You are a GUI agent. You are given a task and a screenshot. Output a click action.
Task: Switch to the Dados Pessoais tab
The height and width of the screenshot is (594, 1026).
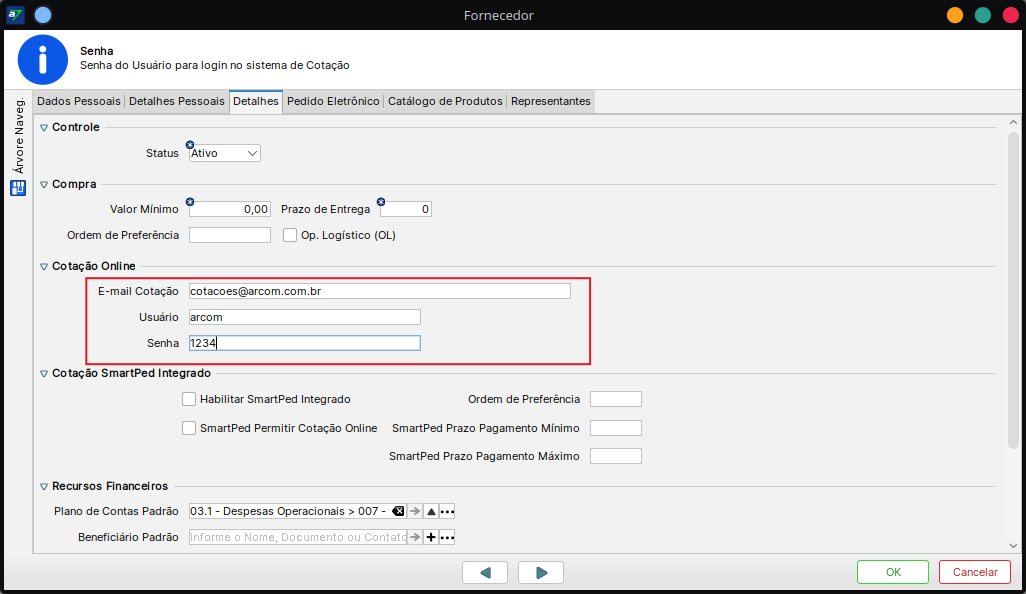78,101
